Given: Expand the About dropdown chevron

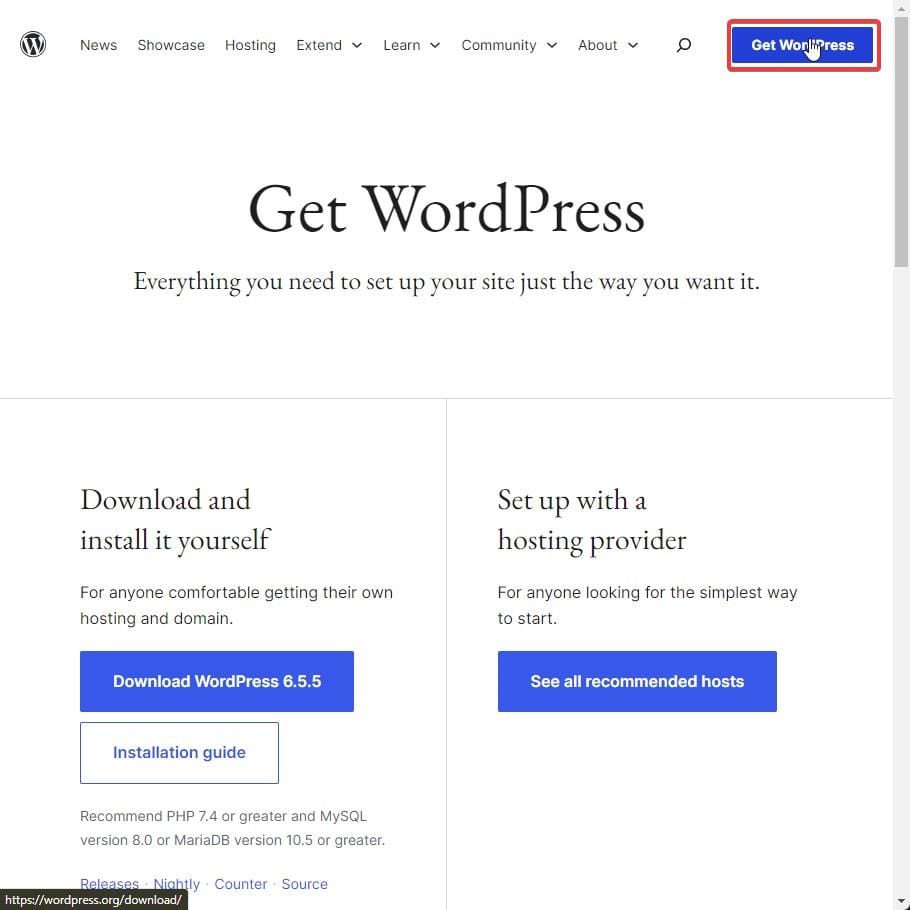Looking at the screenshot, I should pos(633,45).
